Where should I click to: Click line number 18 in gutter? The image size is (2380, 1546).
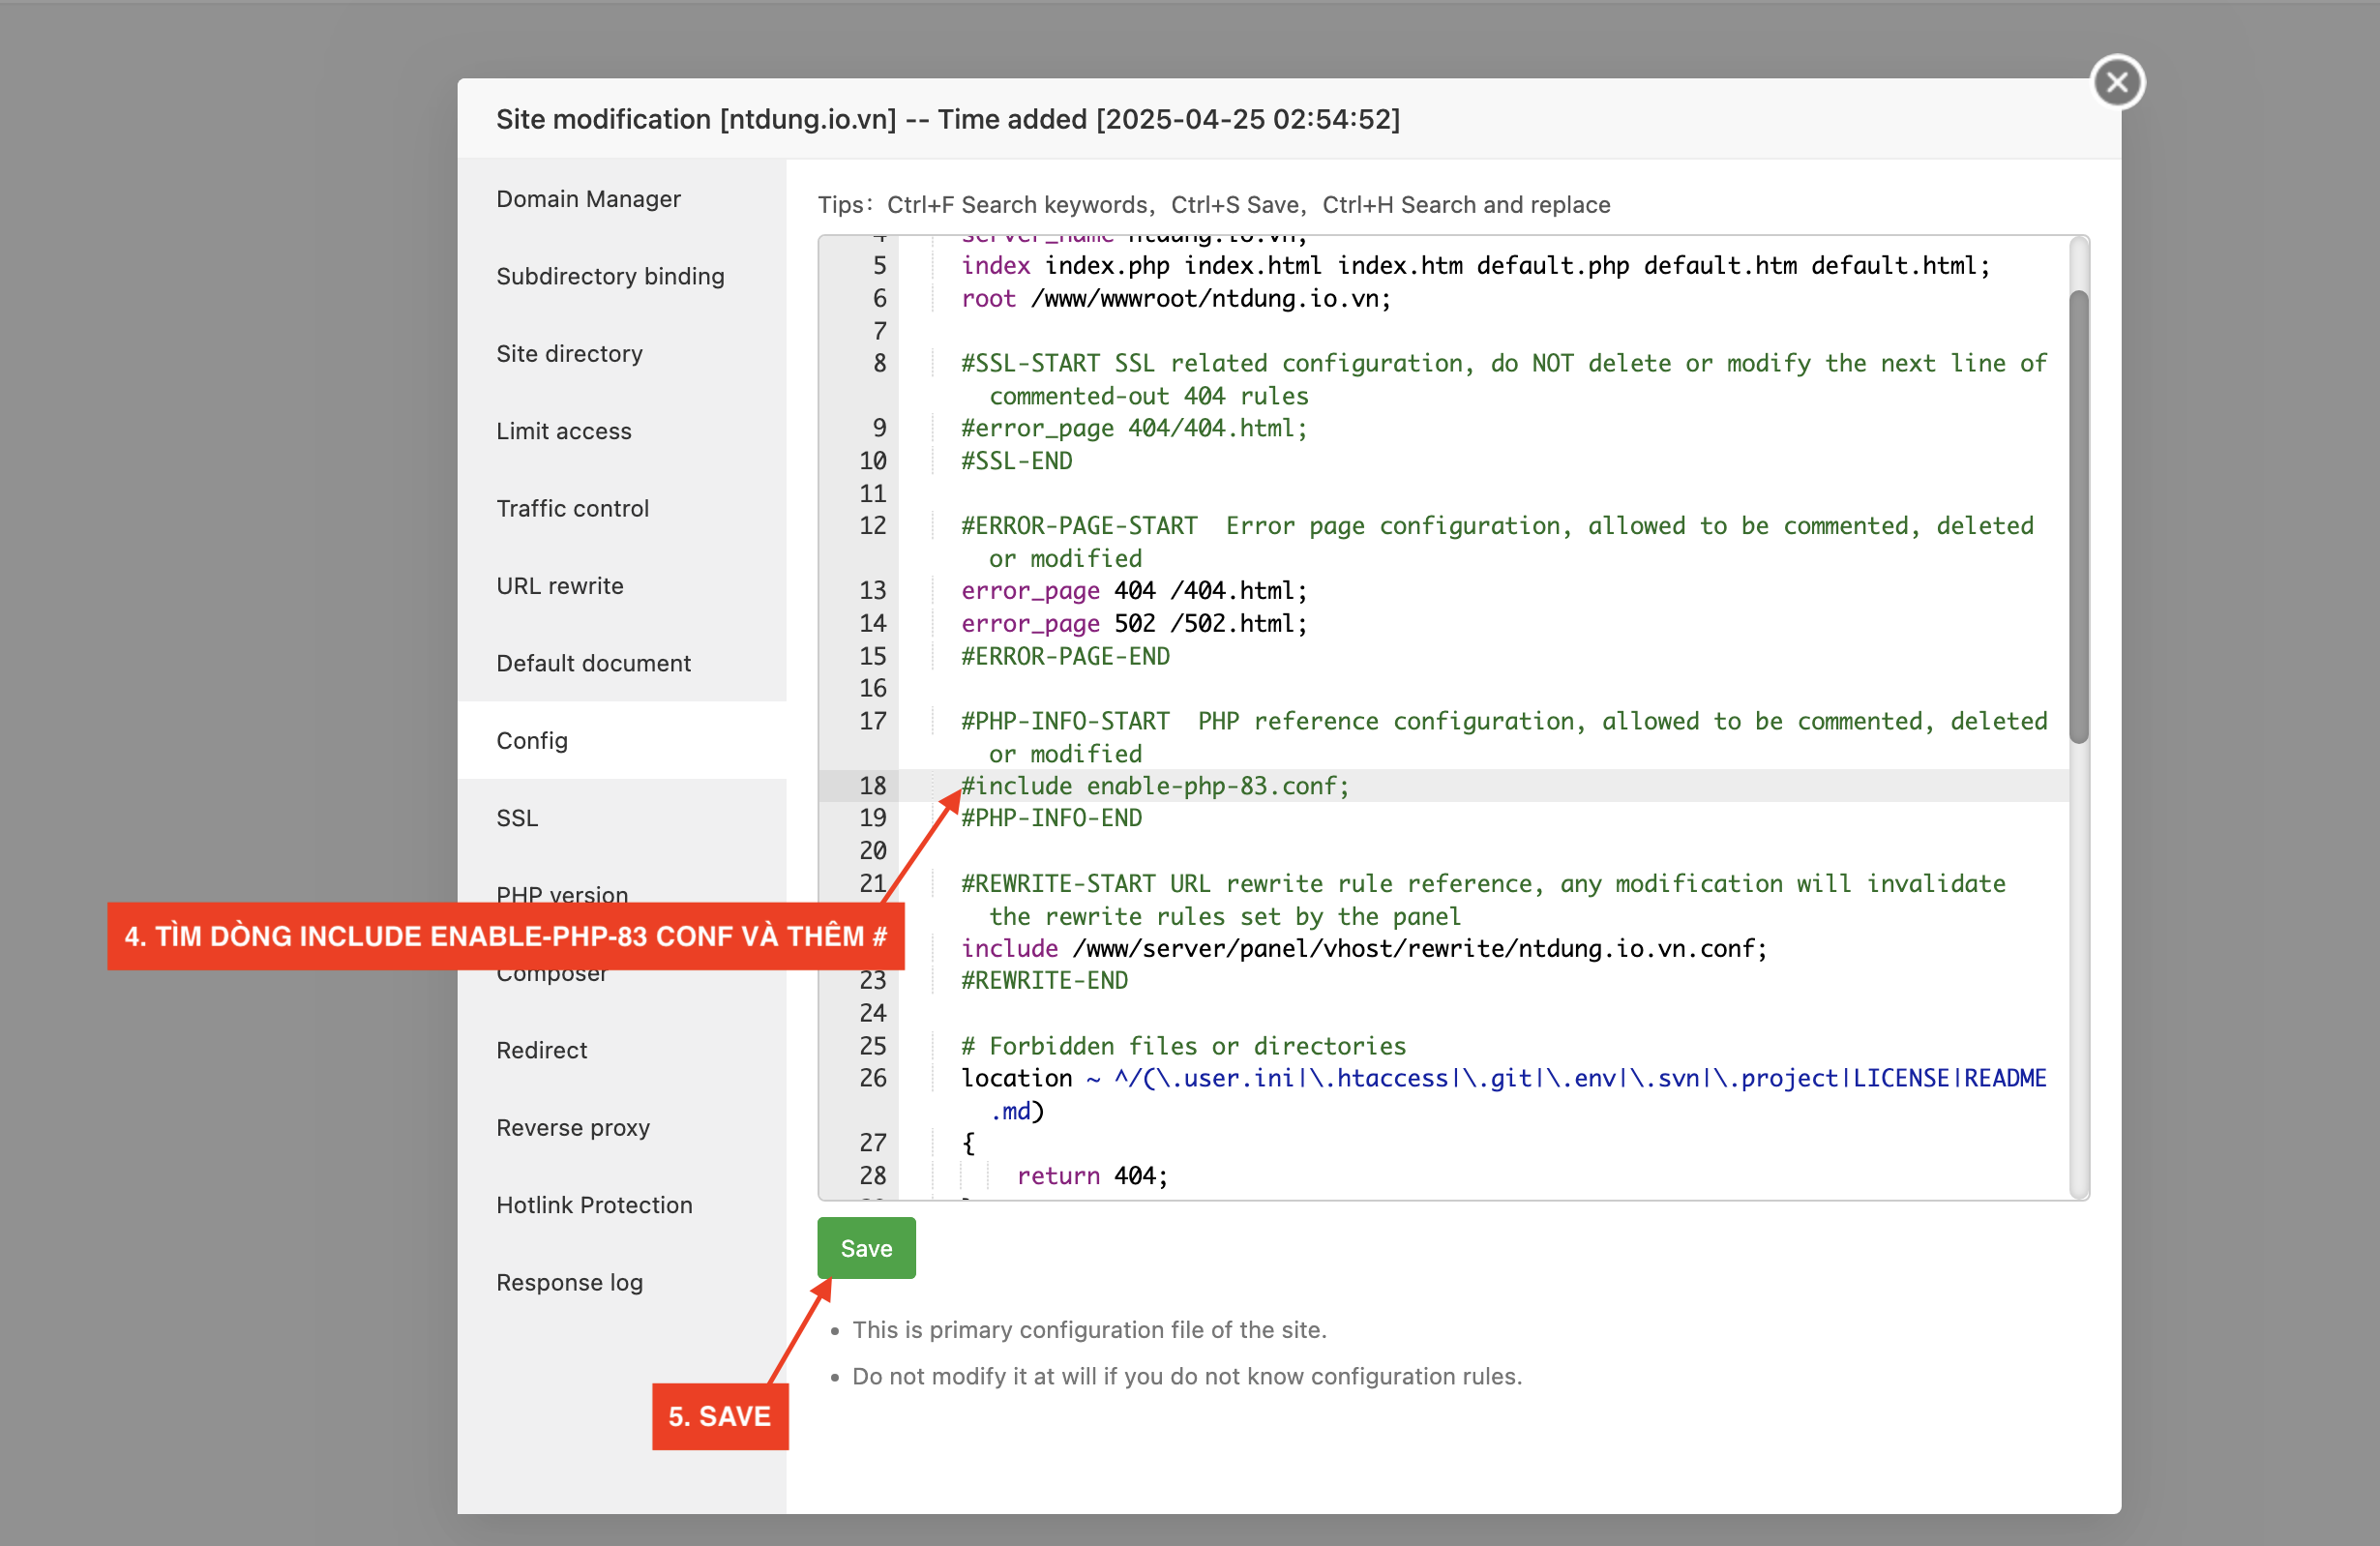[x=872, y=786]
